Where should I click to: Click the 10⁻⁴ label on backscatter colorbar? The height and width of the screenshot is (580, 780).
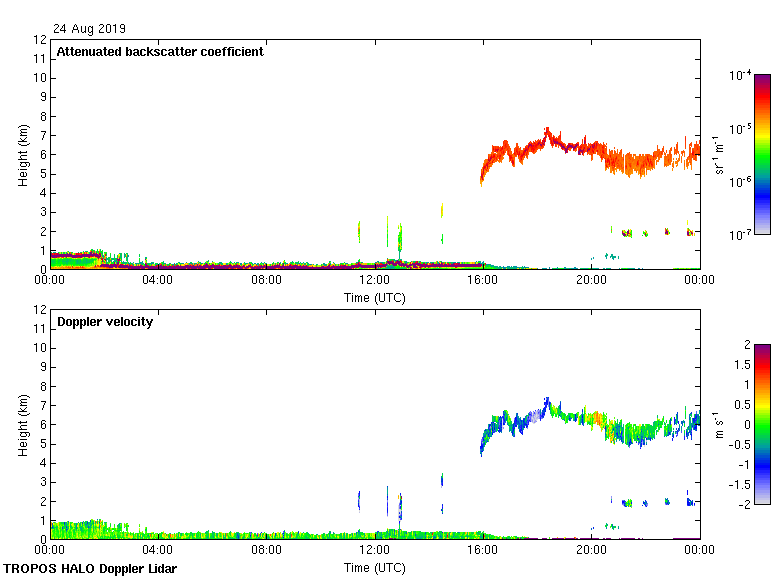[x=741, y=75]
